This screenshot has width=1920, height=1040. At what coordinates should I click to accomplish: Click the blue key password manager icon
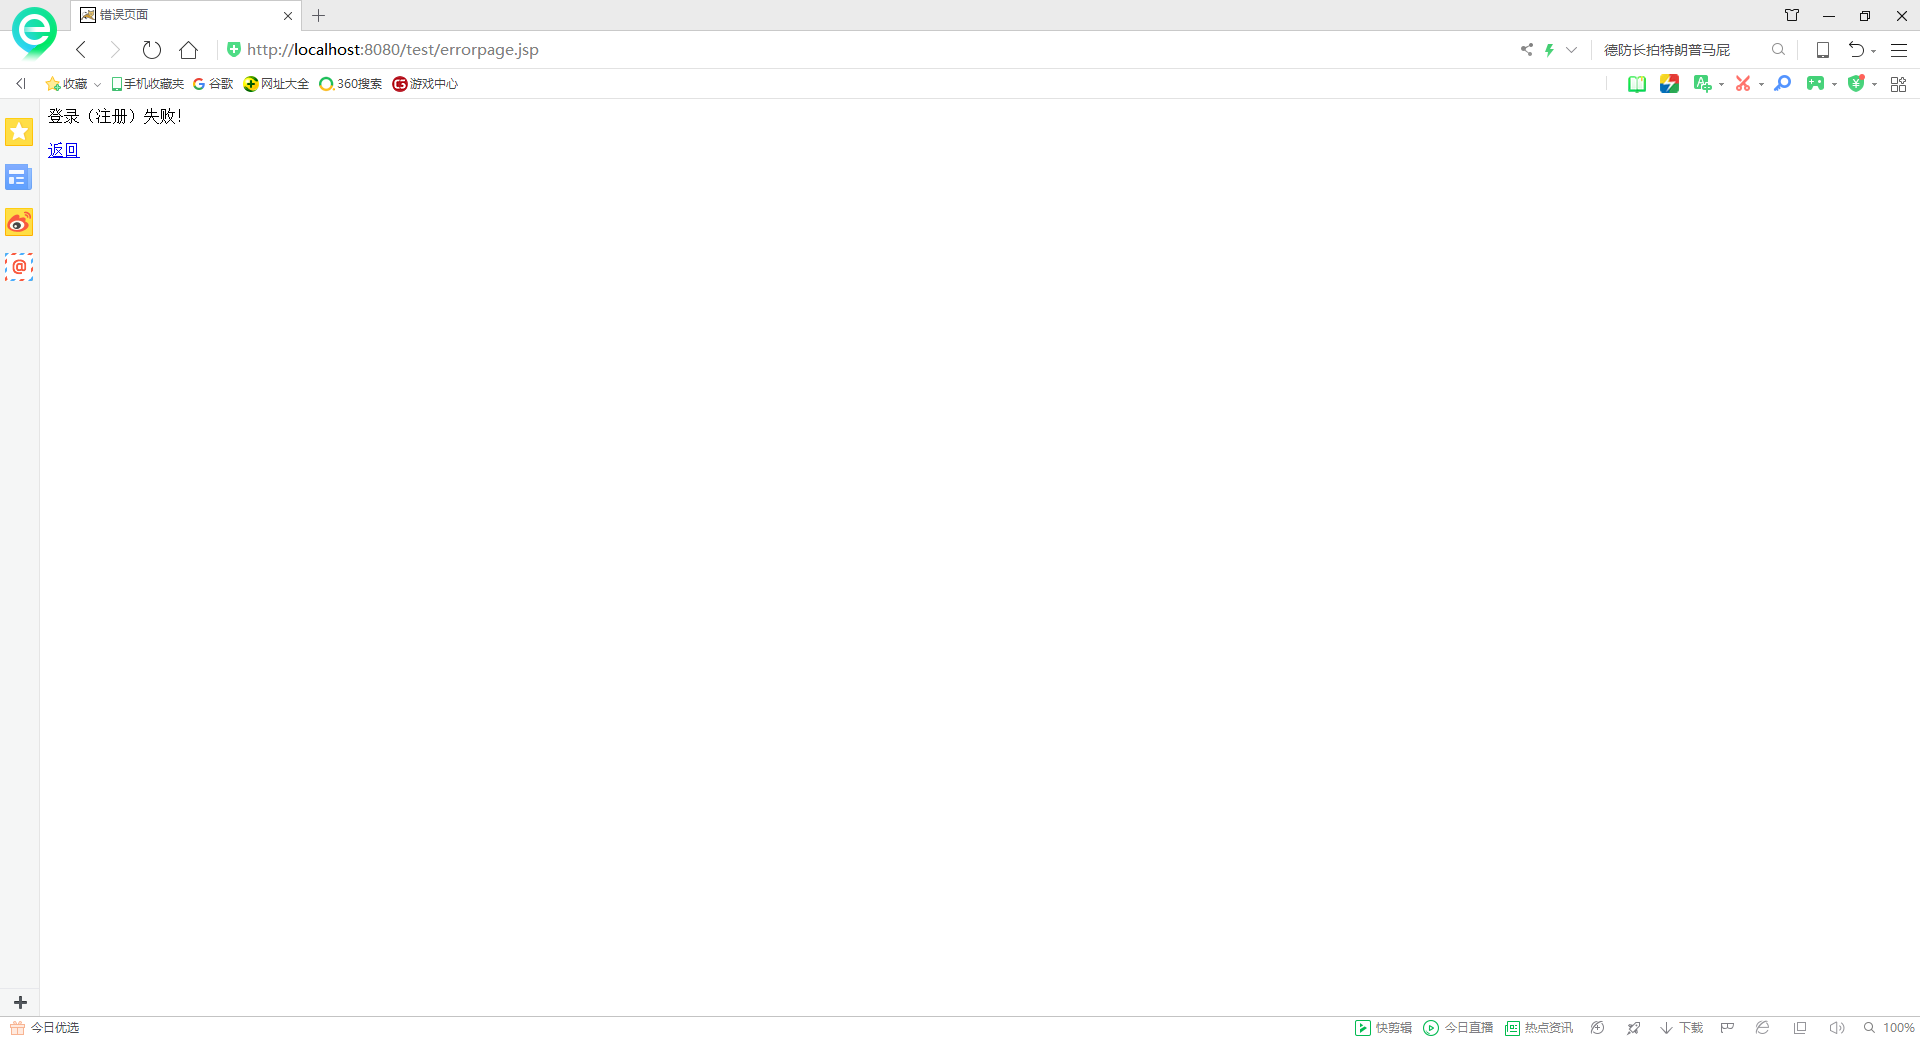[1782, 84]
